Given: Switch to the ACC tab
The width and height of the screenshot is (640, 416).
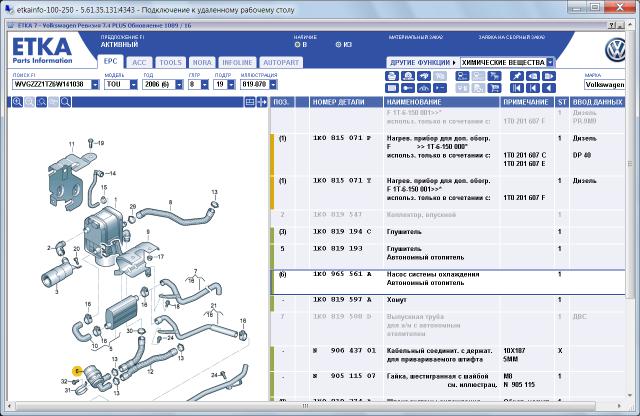Looking at the screenshot, I should pyautogui.click(x=139, y=62).
